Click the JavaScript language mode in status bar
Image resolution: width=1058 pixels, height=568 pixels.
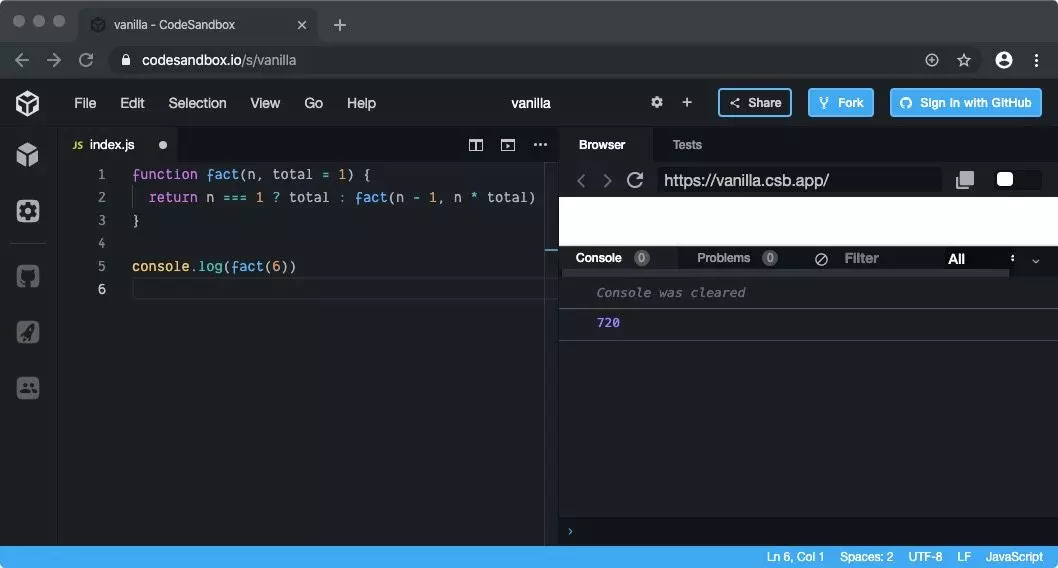coord(1014,557)
